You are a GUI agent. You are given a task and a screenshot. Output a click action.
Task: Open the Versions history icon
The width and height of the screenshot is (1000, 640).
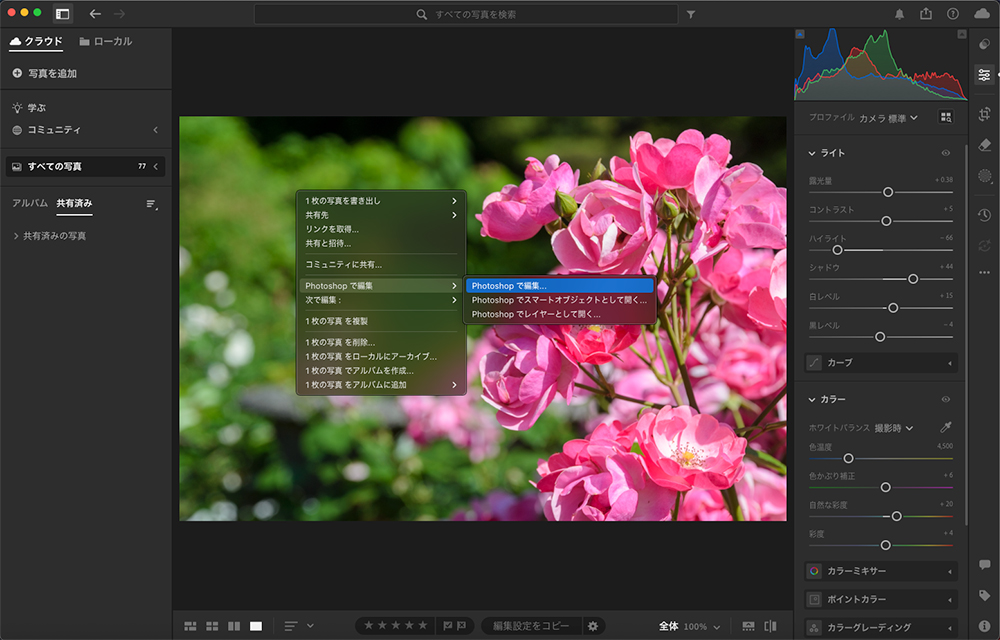(984, 215)
